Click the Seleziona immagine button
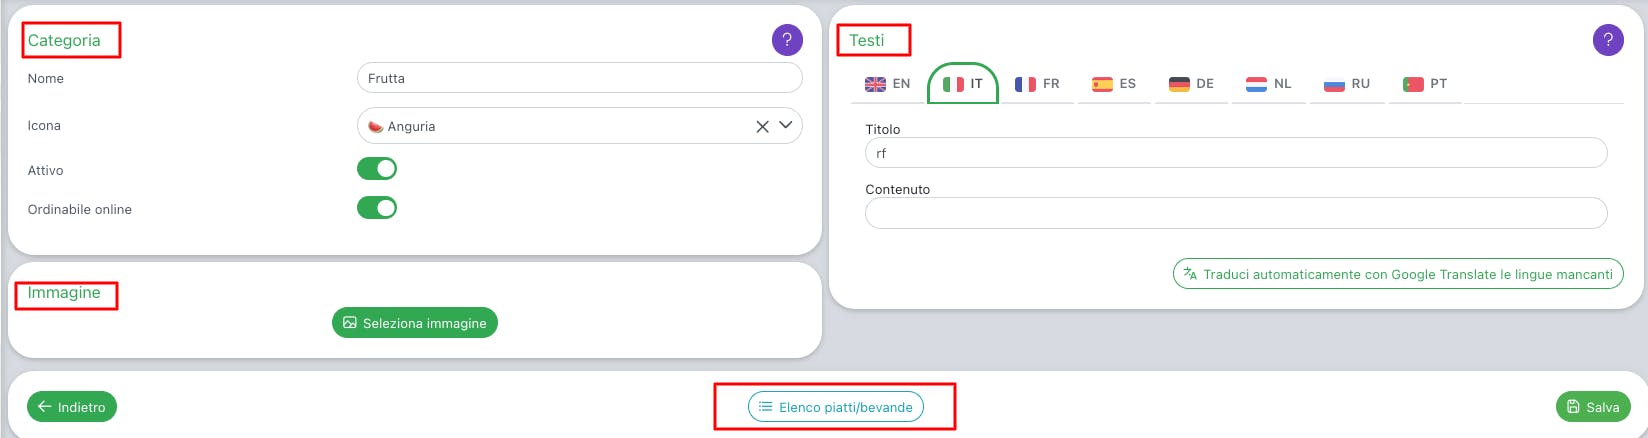 pyautogui.click(x=415, y=323)
